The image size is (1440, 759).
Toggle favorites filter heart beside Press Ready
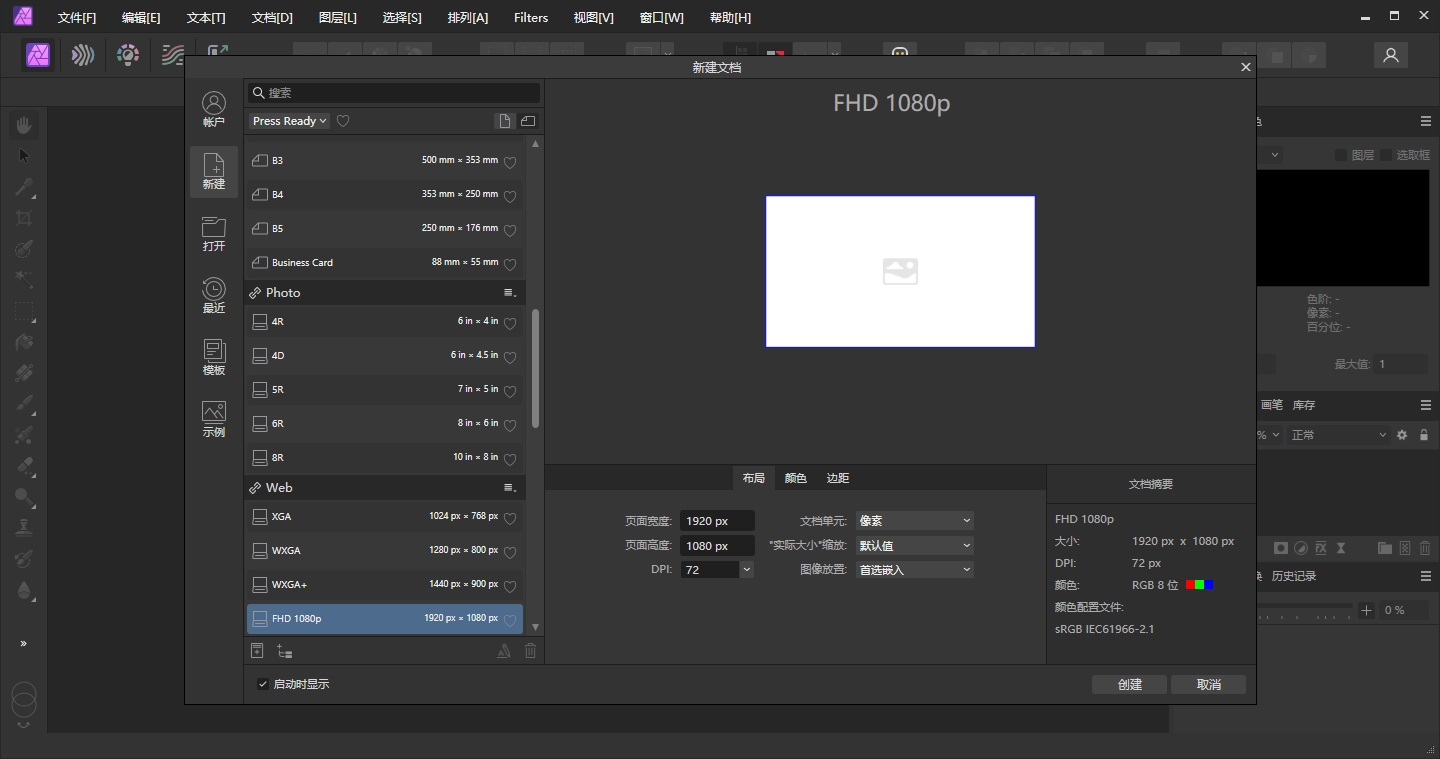343,121
